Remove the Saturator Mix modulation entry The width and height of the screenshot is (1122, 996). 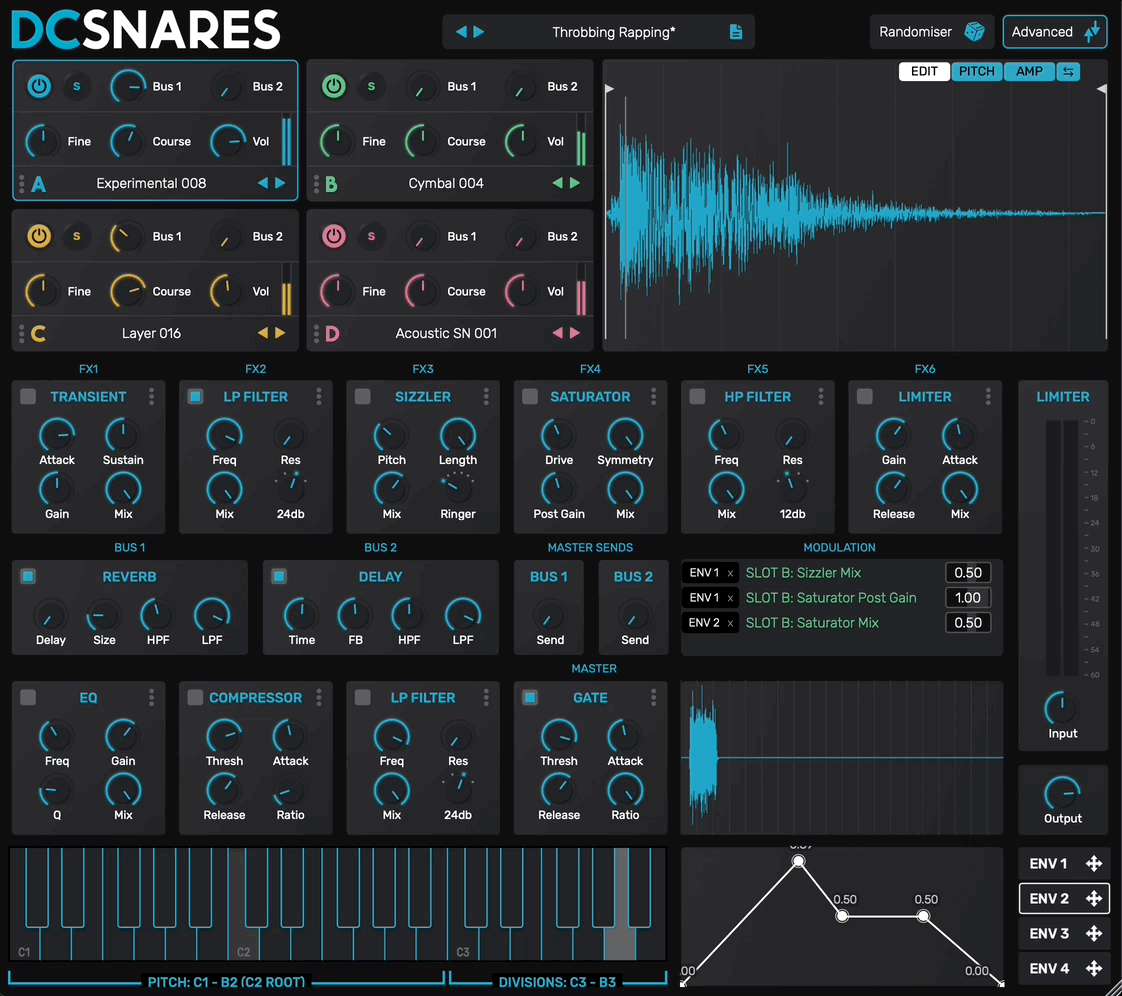pyautogui.click(x=730, y=623)
